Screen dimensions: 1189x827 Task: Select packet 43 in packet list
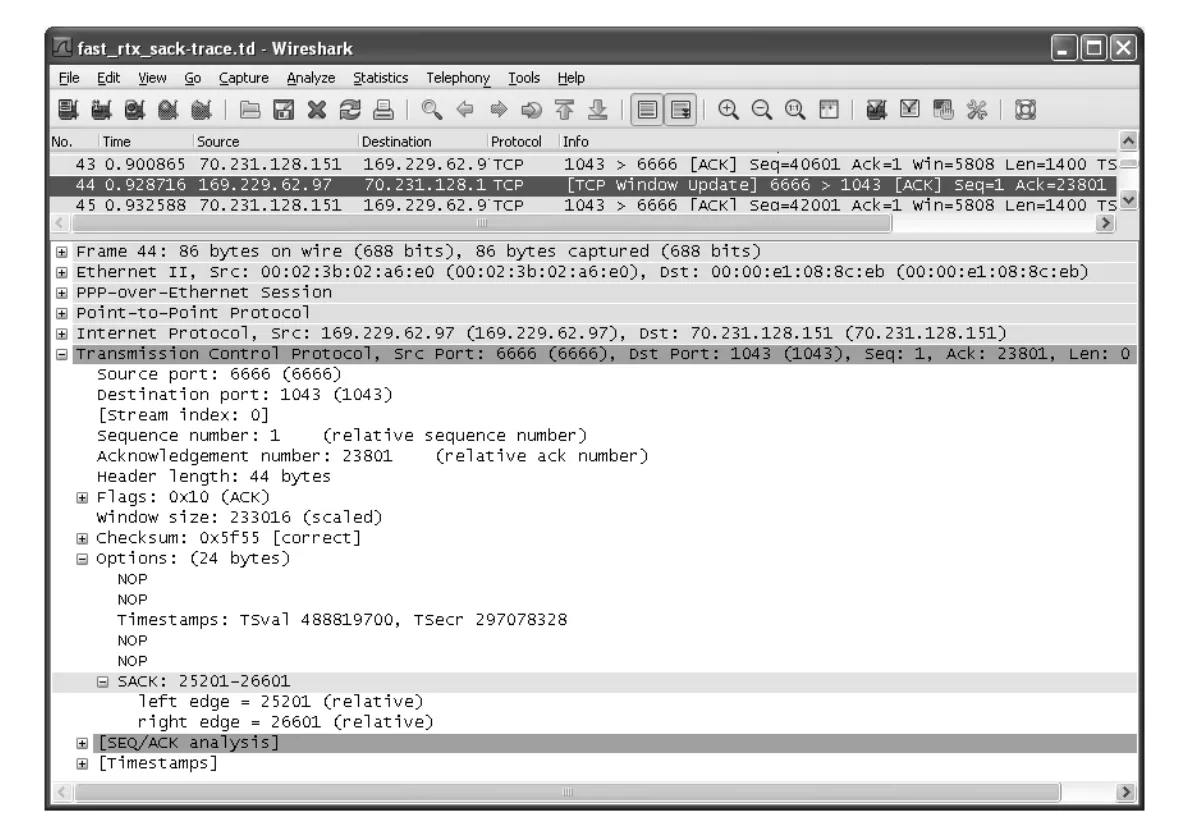583,164
